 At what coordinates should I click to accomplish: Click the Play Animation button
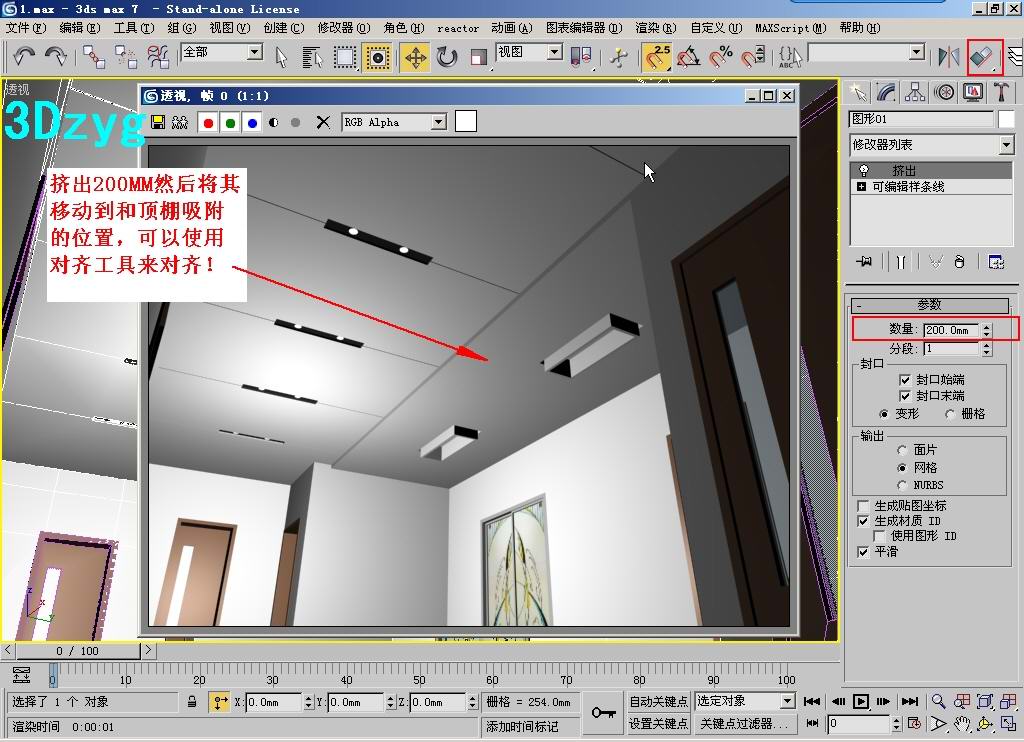pos(861,702)
